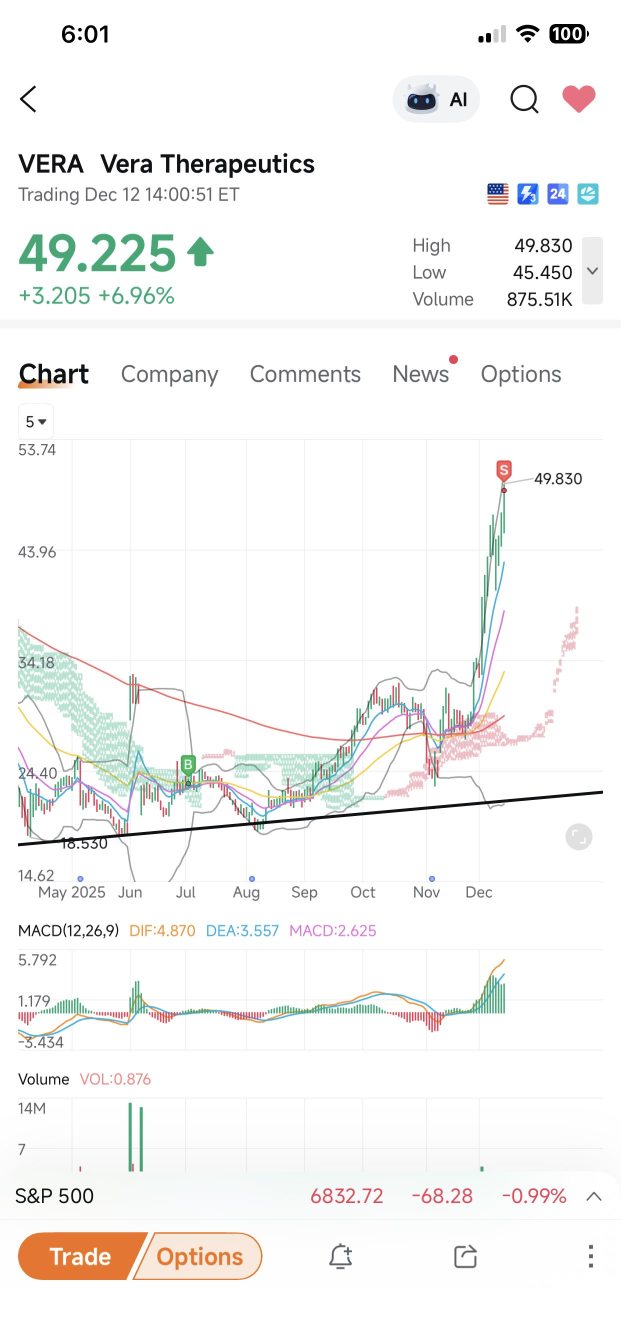The width and height of the screenshot is (621, 1344).
Task: Switch to the Comments tab
Action: tap(305, 374)
